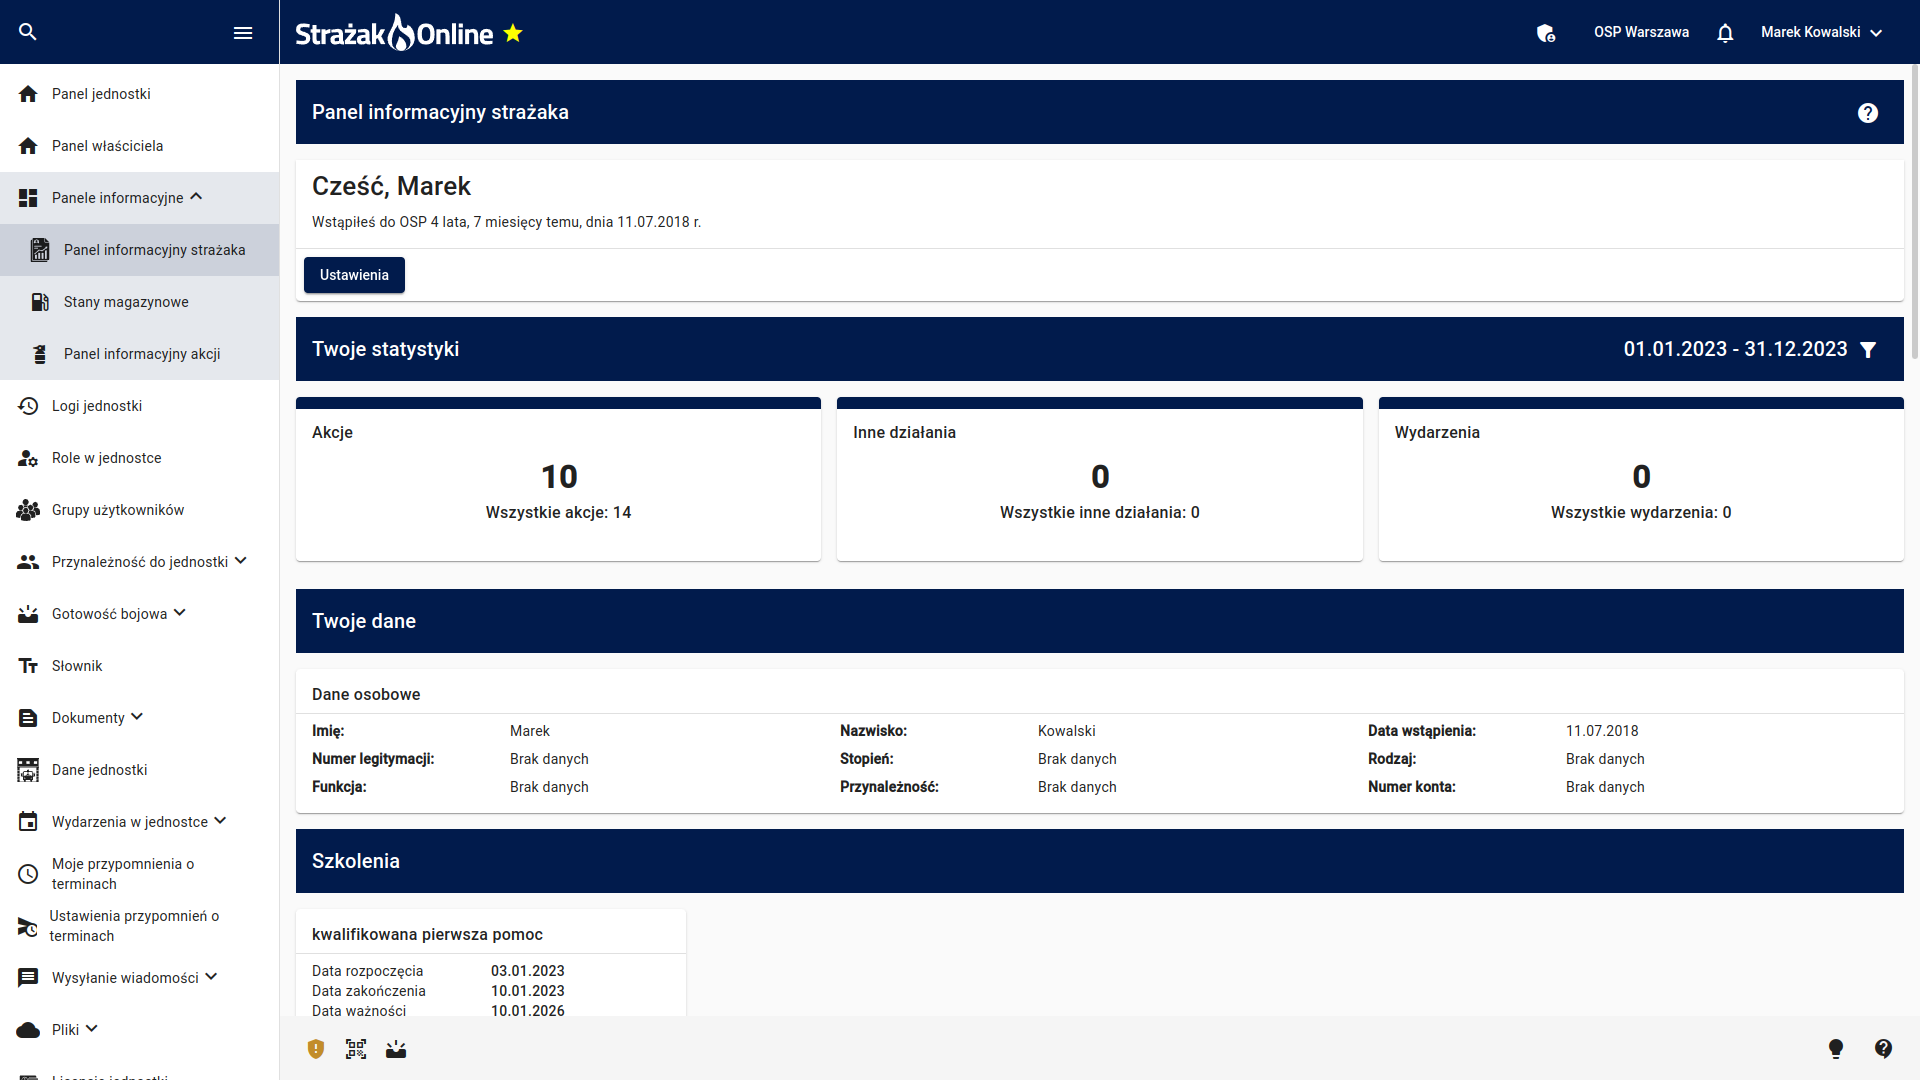The image size is (1920, 1080).
Task: Click the yellow star beside Strażak Online
Action: [513, 33]
